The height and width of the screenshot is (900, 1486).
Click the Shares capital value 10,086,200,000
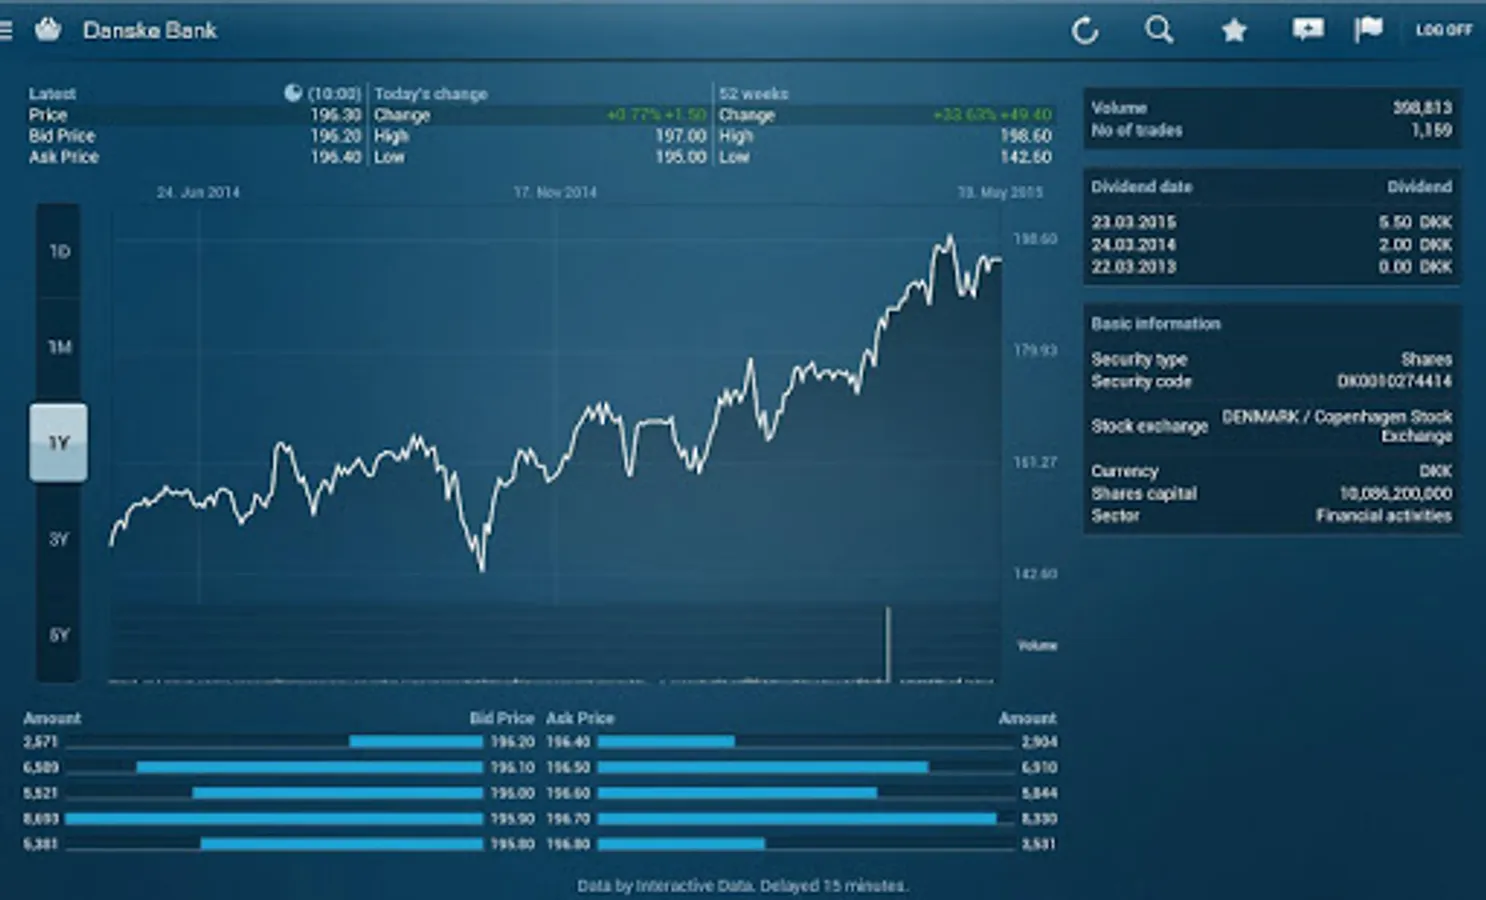coord(1395,493)
